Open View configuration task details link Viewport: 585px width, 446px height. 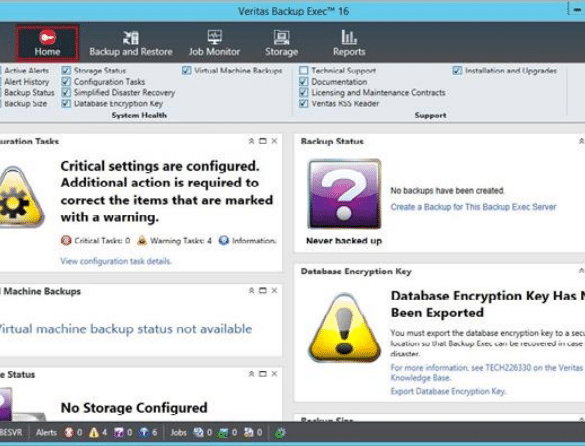point(116,261)
